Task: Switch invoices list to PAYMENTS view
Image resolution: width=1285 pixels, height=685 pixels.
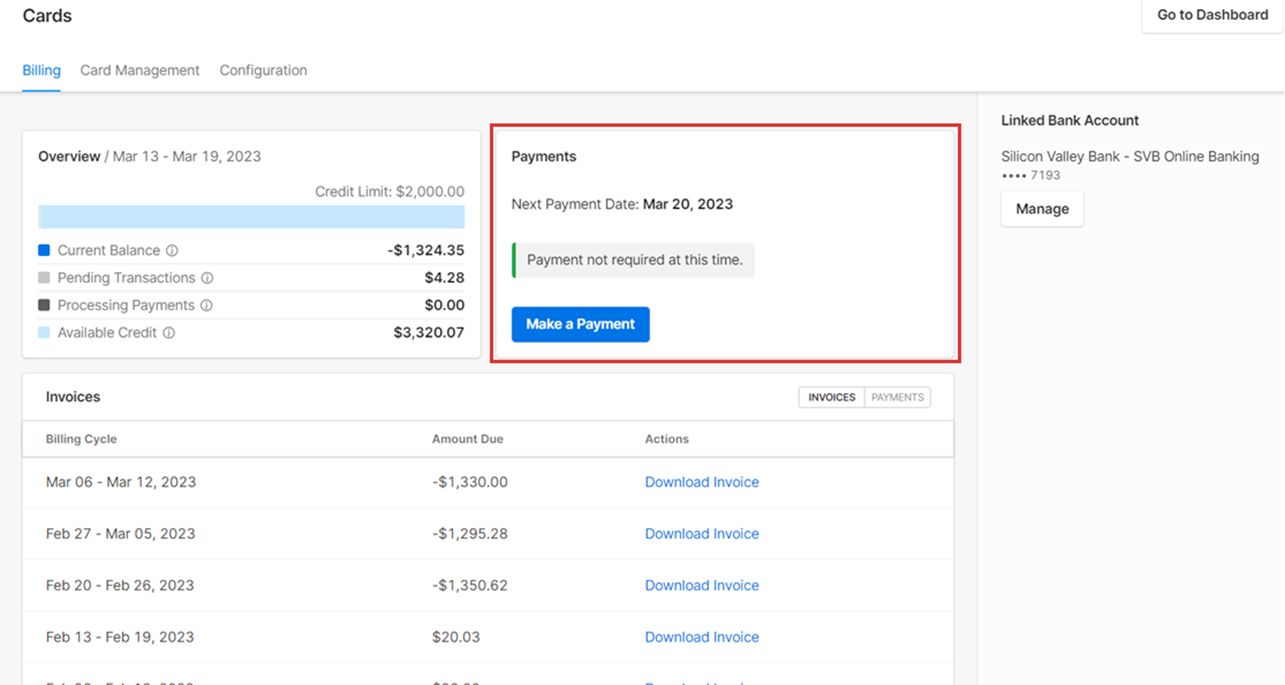Action: pyautogui.click(x=897, y=397)
